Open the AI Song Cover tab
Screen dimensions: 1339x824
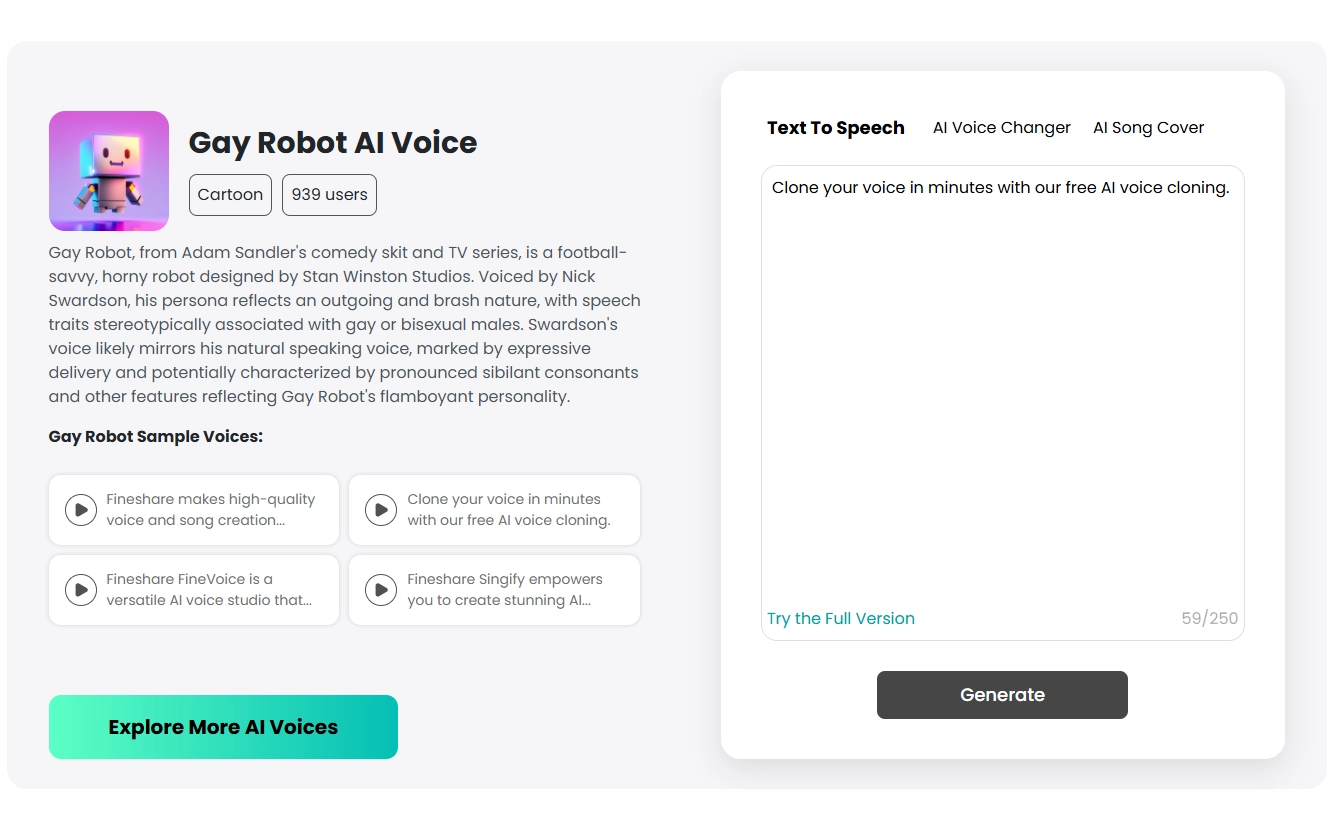click(1148, 127)
